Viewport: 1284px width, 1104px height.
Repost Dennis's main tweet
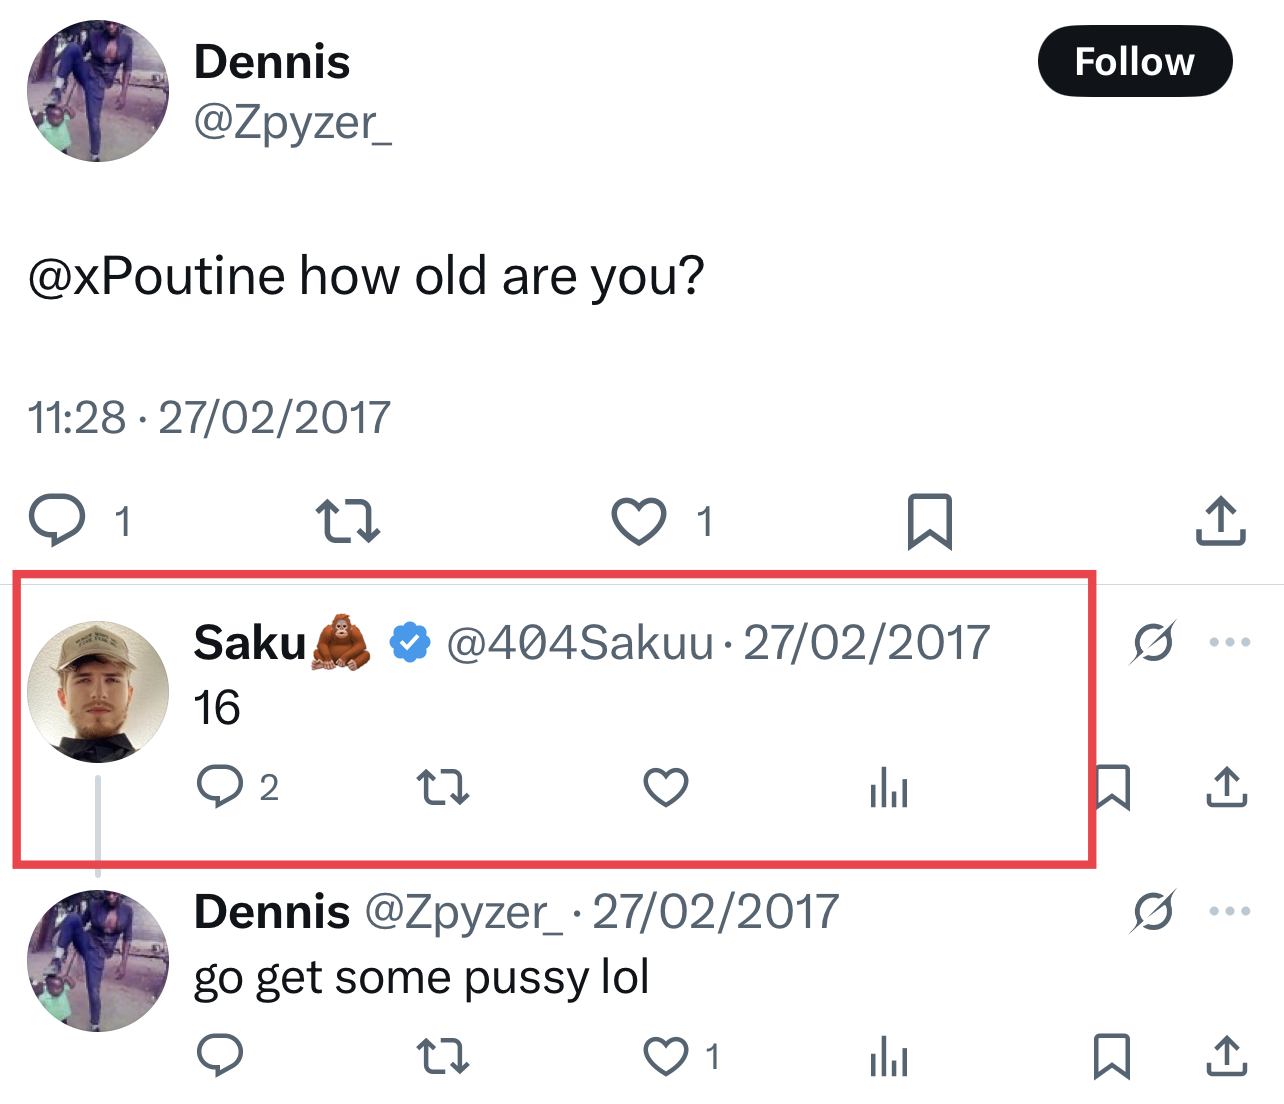pos(347,521)
